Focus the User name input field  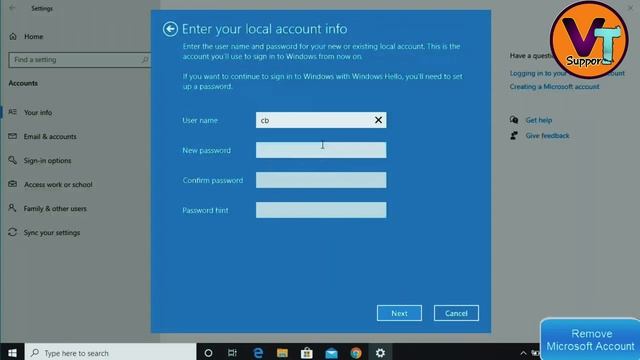(x=321, y=120)
